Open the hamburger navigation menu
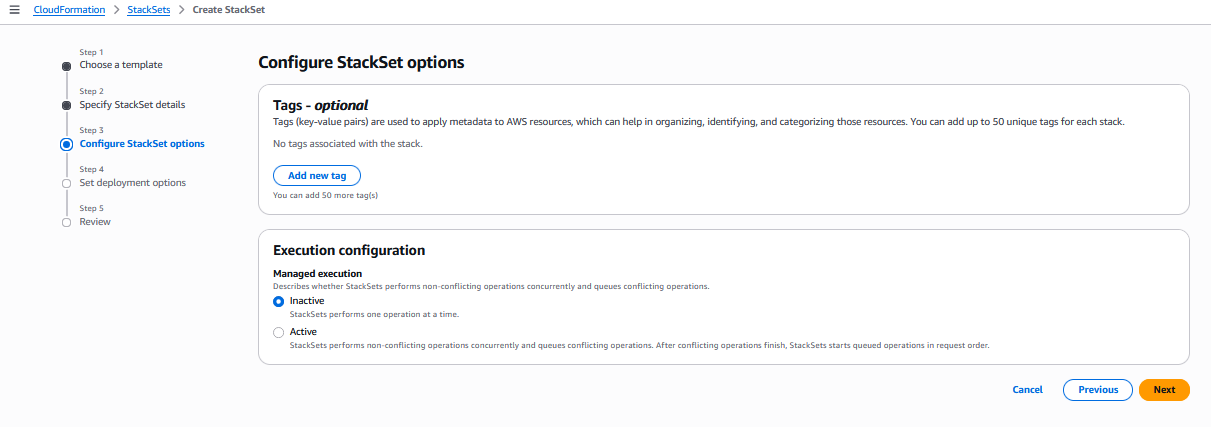This screenshot has height=427, width=1211. click(x=14, y=9)
